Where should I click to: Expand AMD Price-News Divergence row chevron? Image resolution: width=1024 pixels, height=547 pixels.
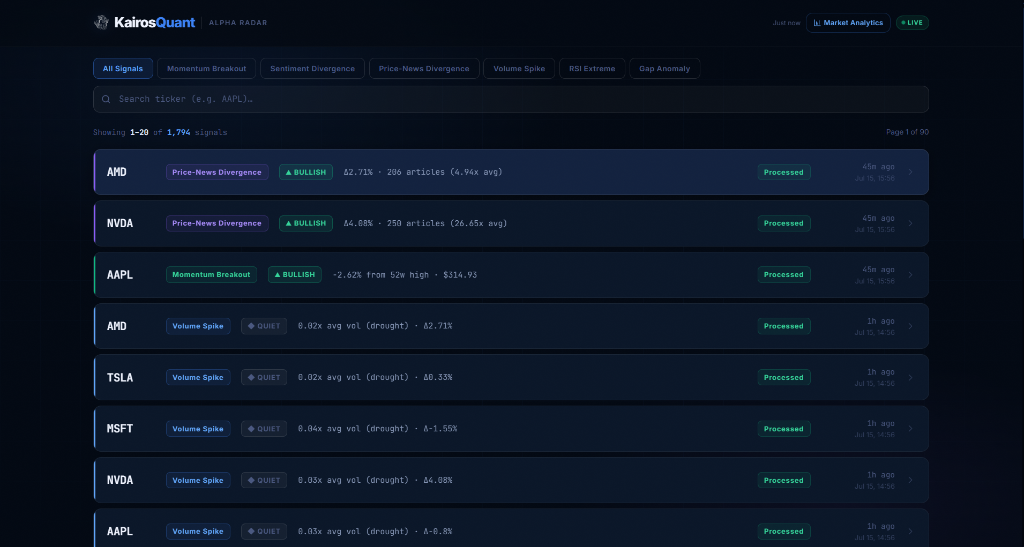coord(910,172)
